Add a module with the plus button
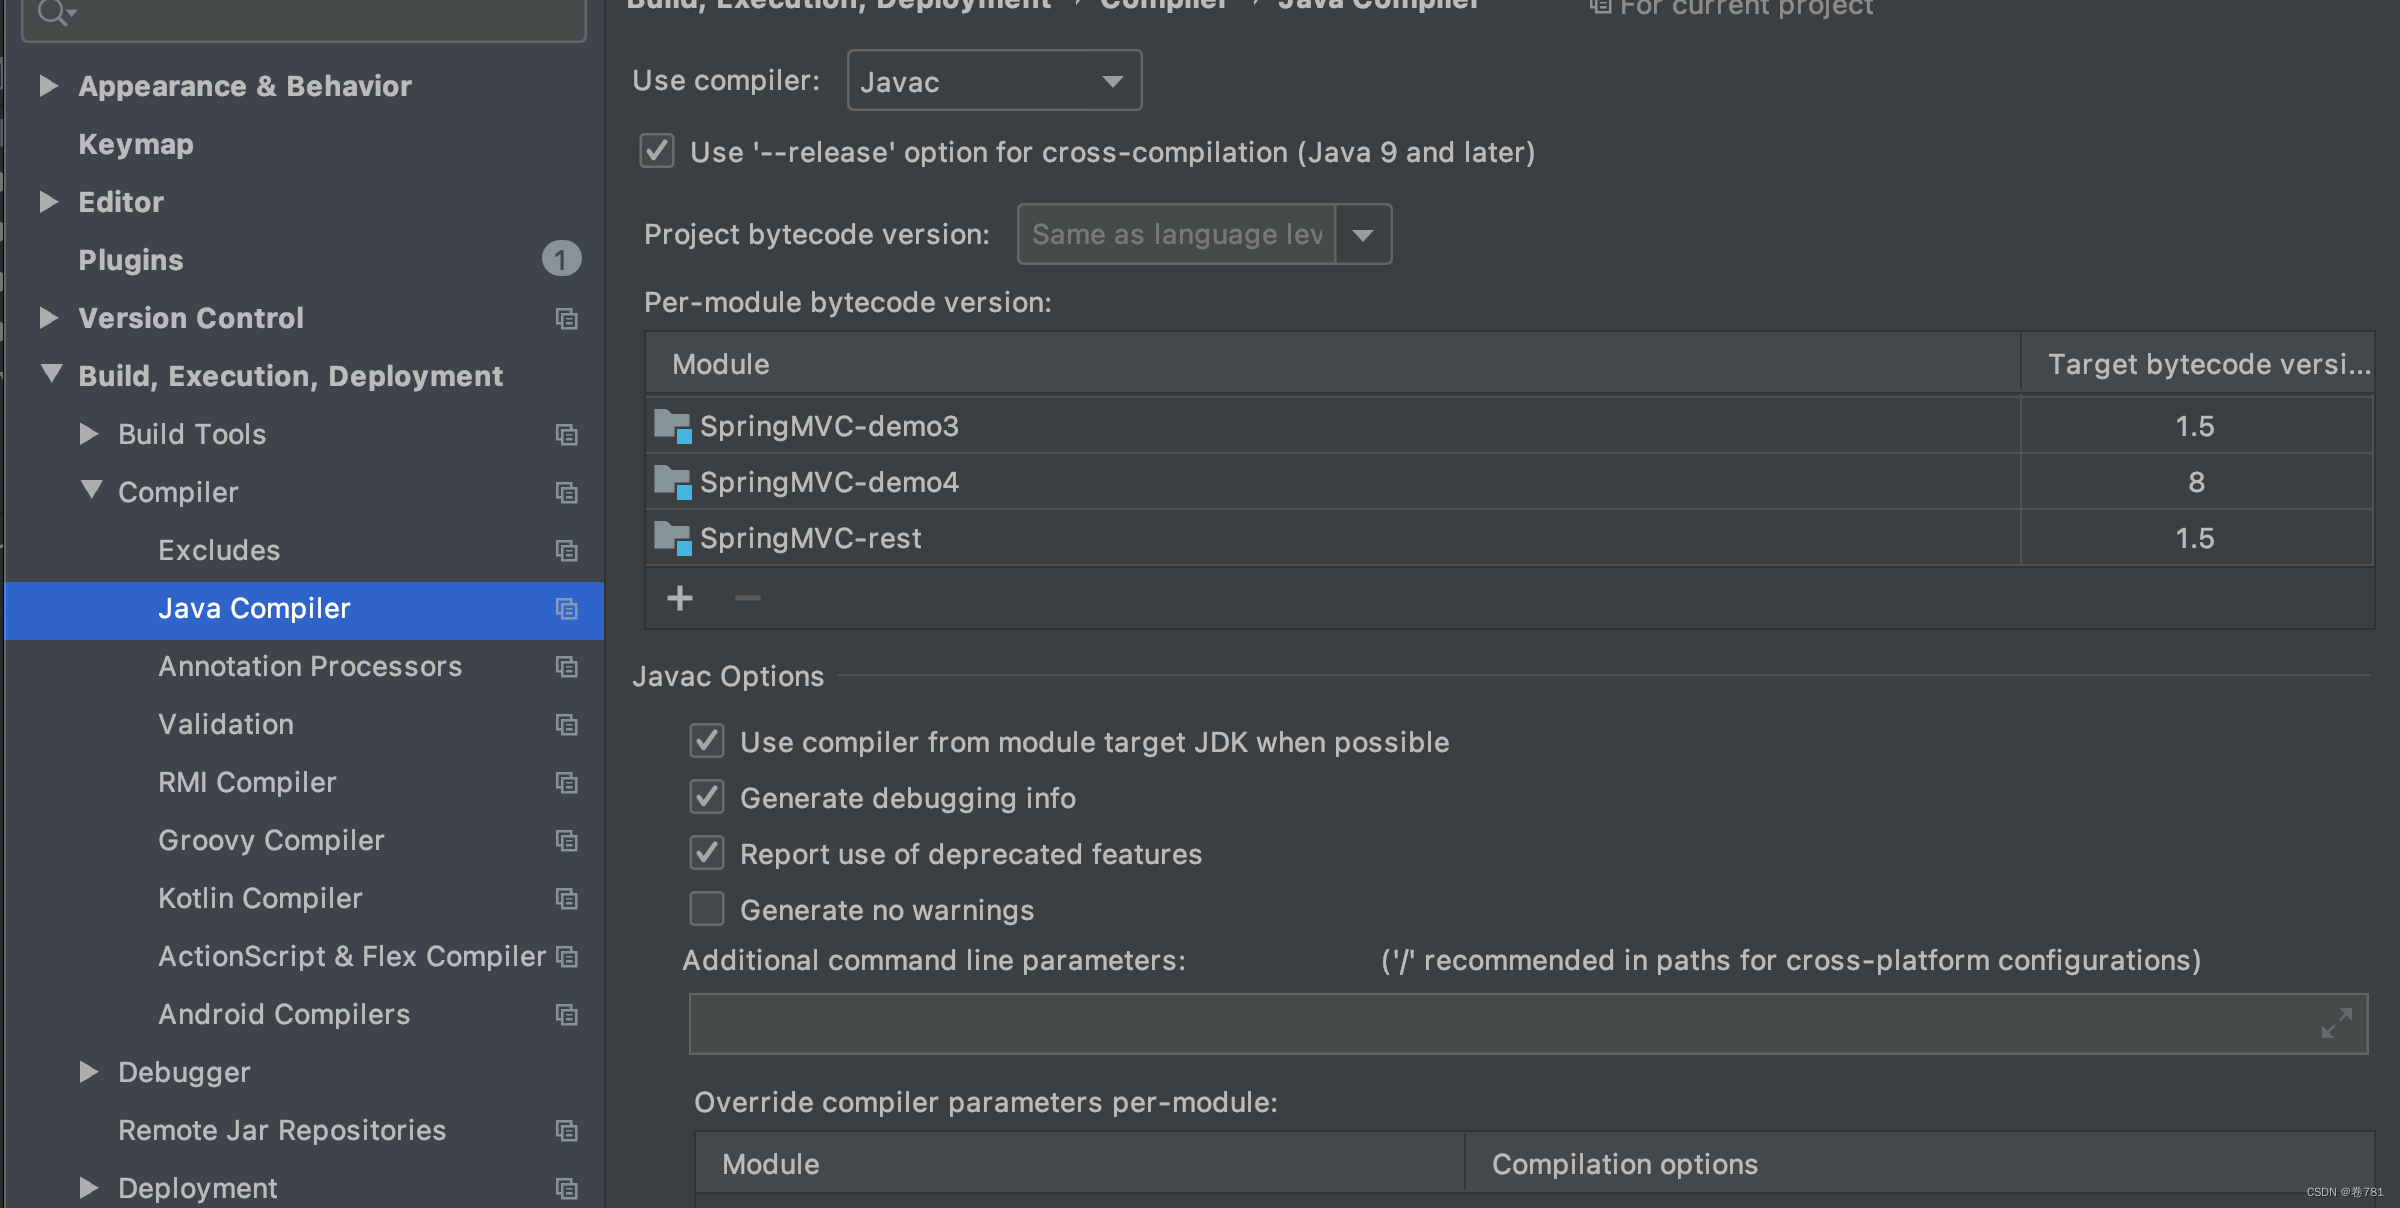The width and height of the screenshot is (2400, 1208). pos(679,597)
